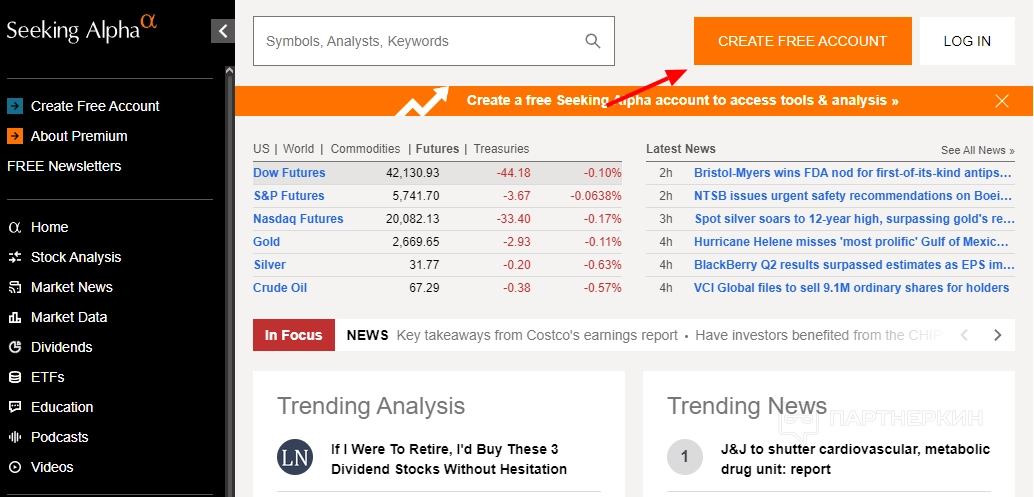Open the Dow Futures quote link
The height and width of the screenshot is (497, 1034).
(x=289, y=173)
